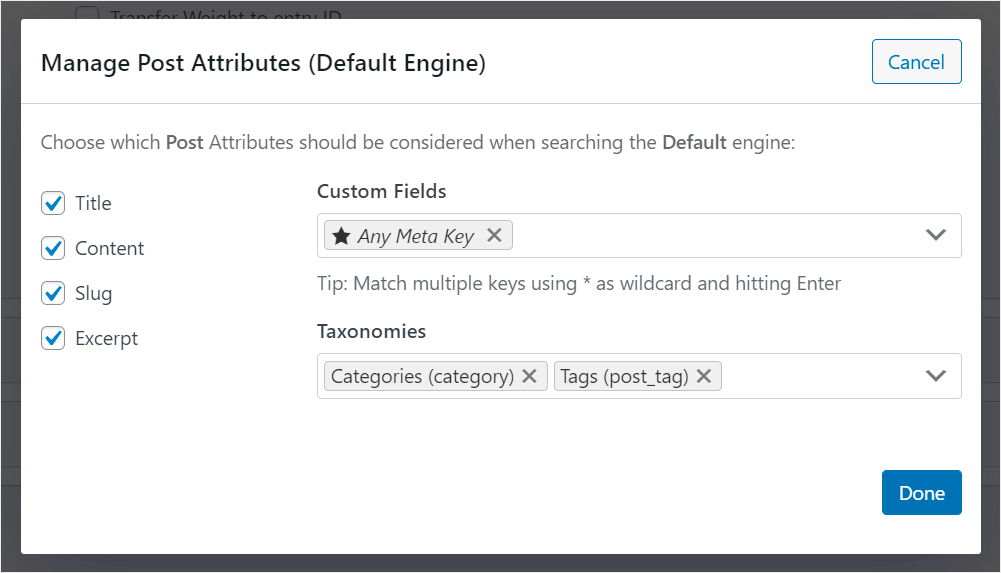Screen dimensions: 1001x573
Task: Toggle the Slug checkbox
Action: (x=53, y=294)
